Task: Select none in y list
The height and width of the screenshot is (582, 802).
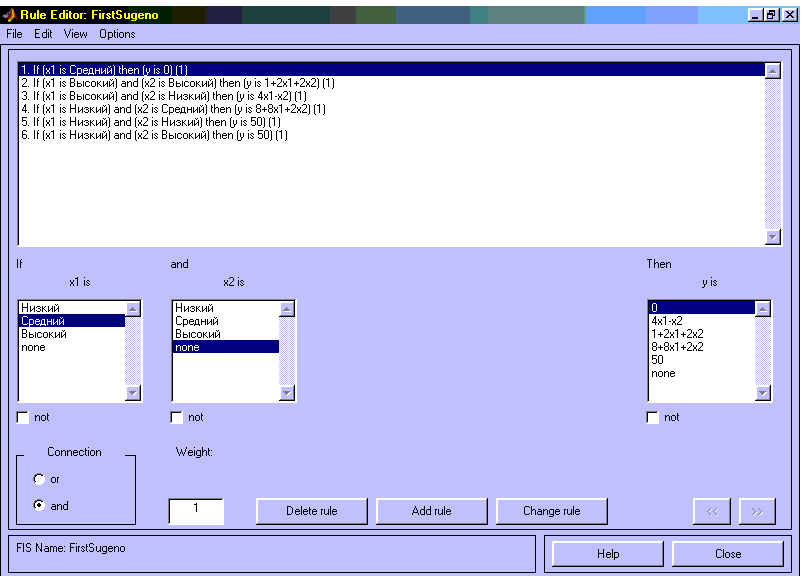Action: [x=702, y=373]
